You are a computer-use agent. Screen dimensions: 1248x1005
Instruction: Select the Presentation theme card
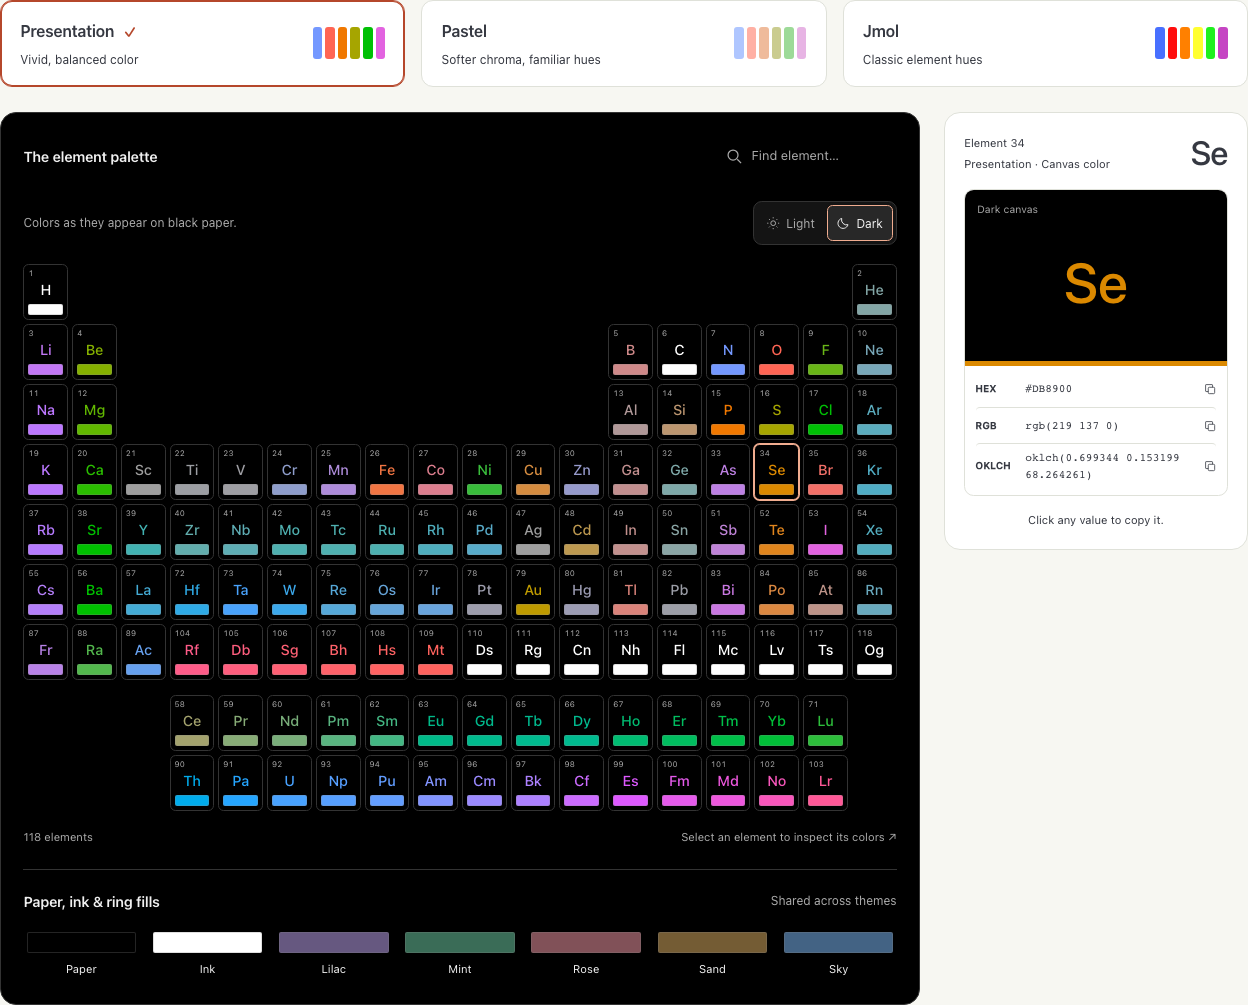click(202, 43)
